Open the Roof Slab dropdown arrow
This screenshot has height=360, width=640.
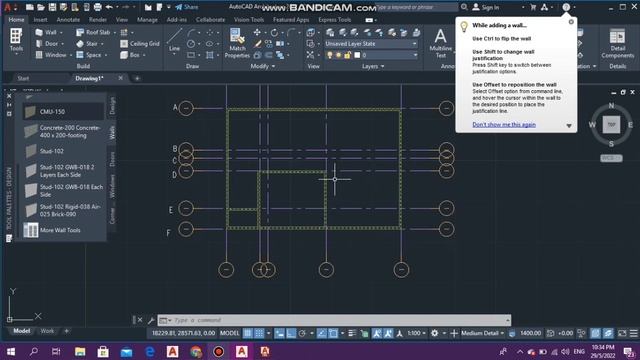[x=115, y=32]
